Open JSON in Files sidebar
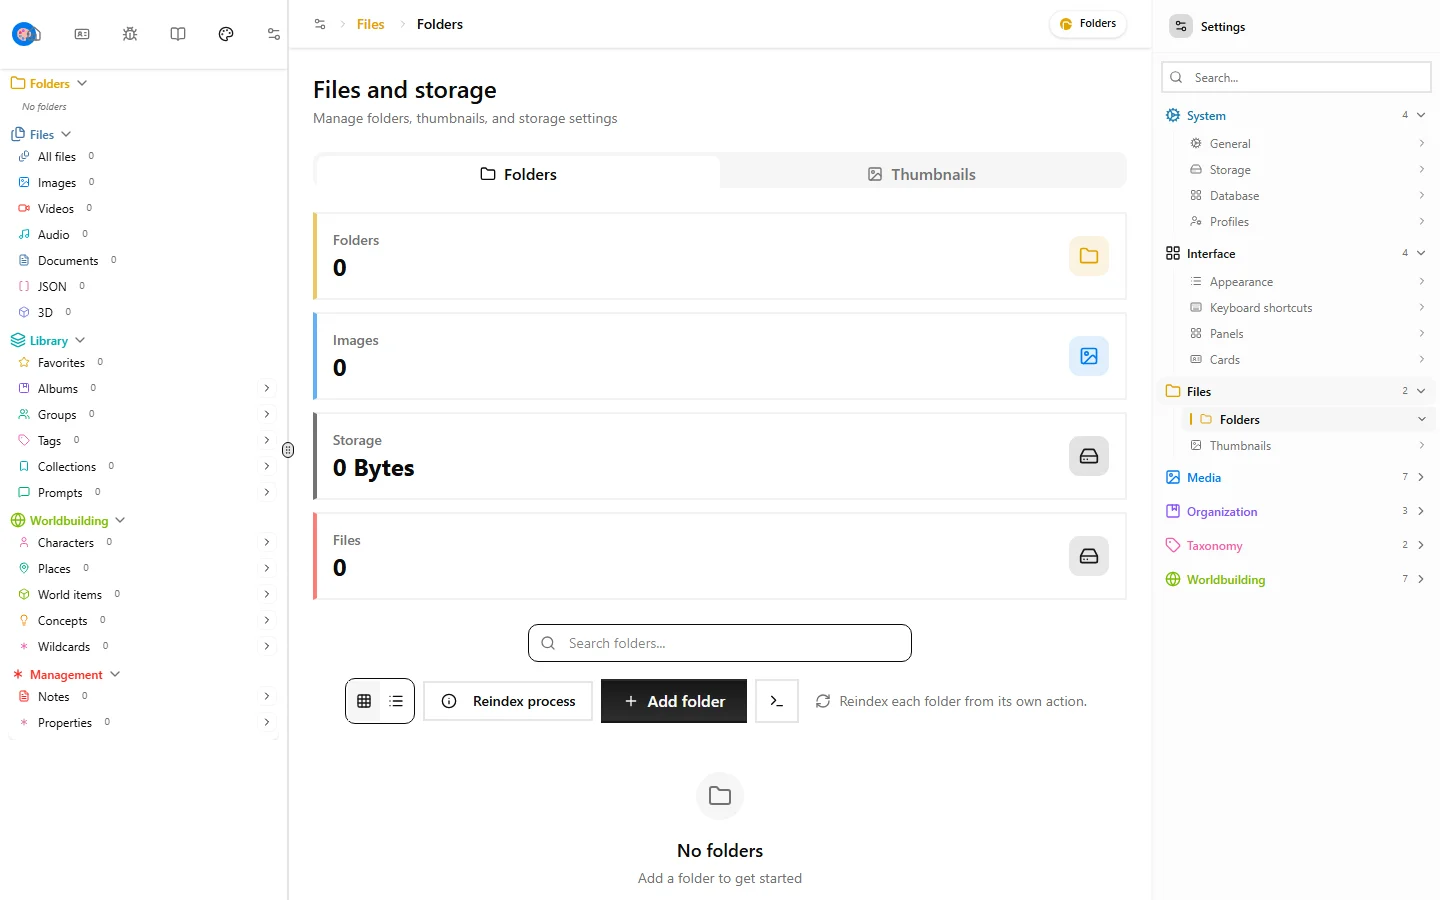1440x900 pixels. [52, 287]
